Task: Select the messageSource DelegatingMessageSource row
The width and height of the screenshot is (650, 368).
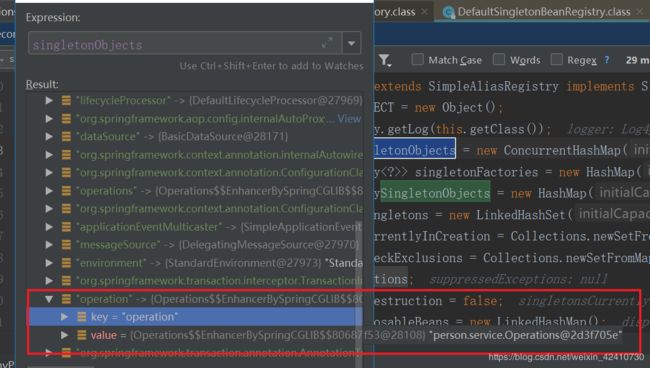Action: click(x=195, y=245)
